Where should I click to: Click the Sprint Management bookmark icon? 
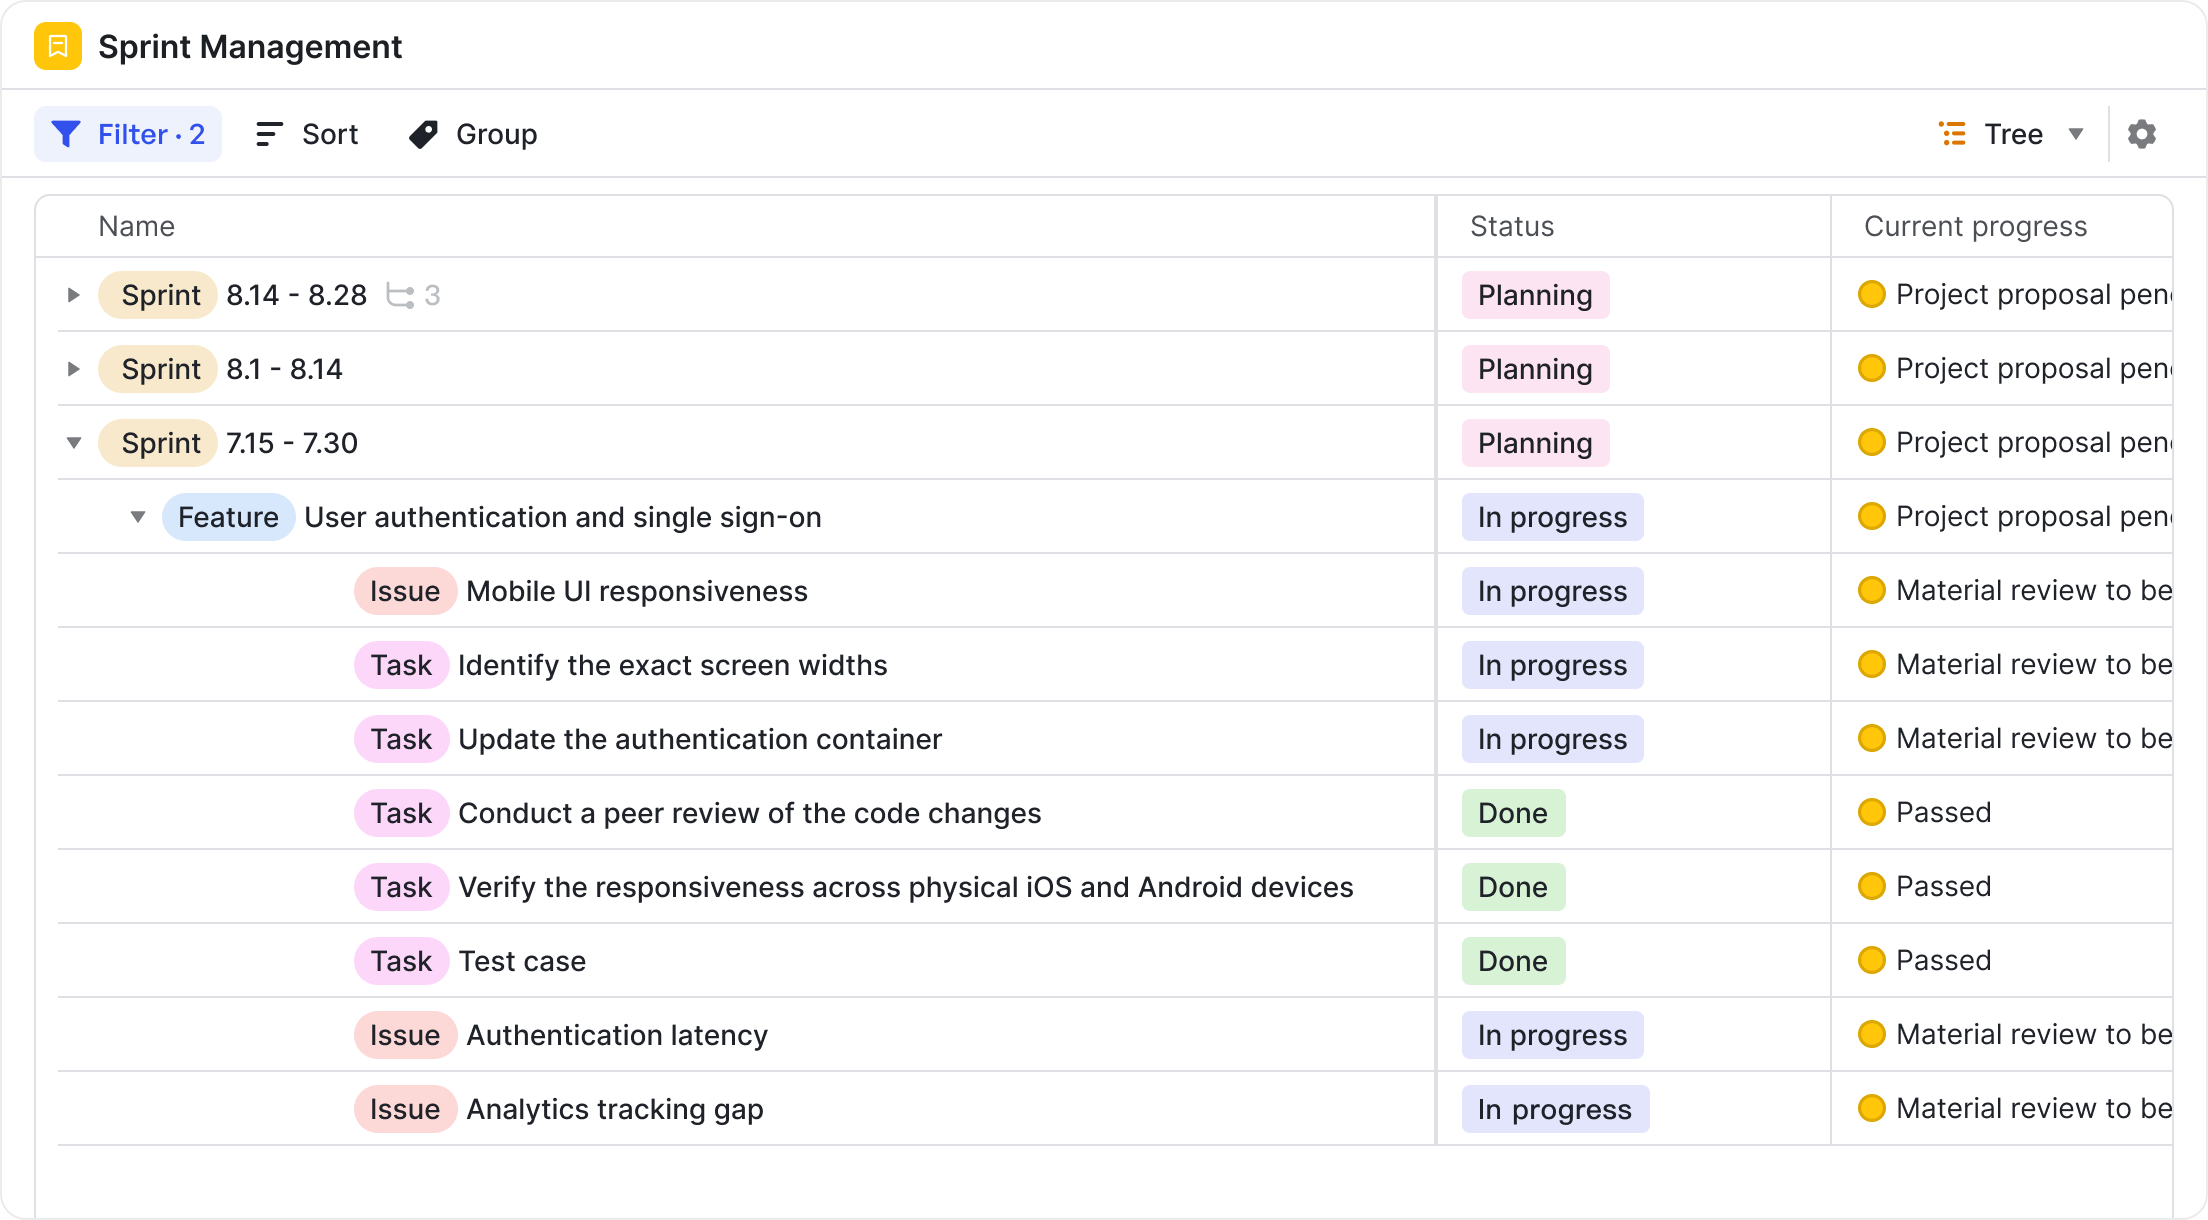point(59,46)
